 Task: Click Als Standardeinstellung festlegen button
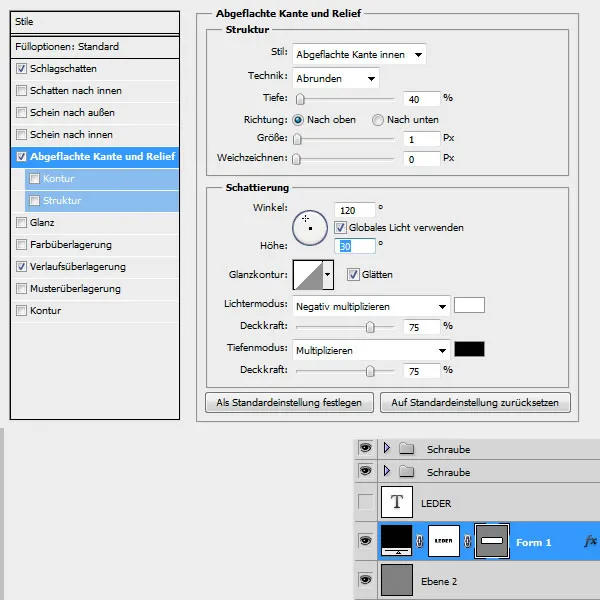click(x=290, y=402)
